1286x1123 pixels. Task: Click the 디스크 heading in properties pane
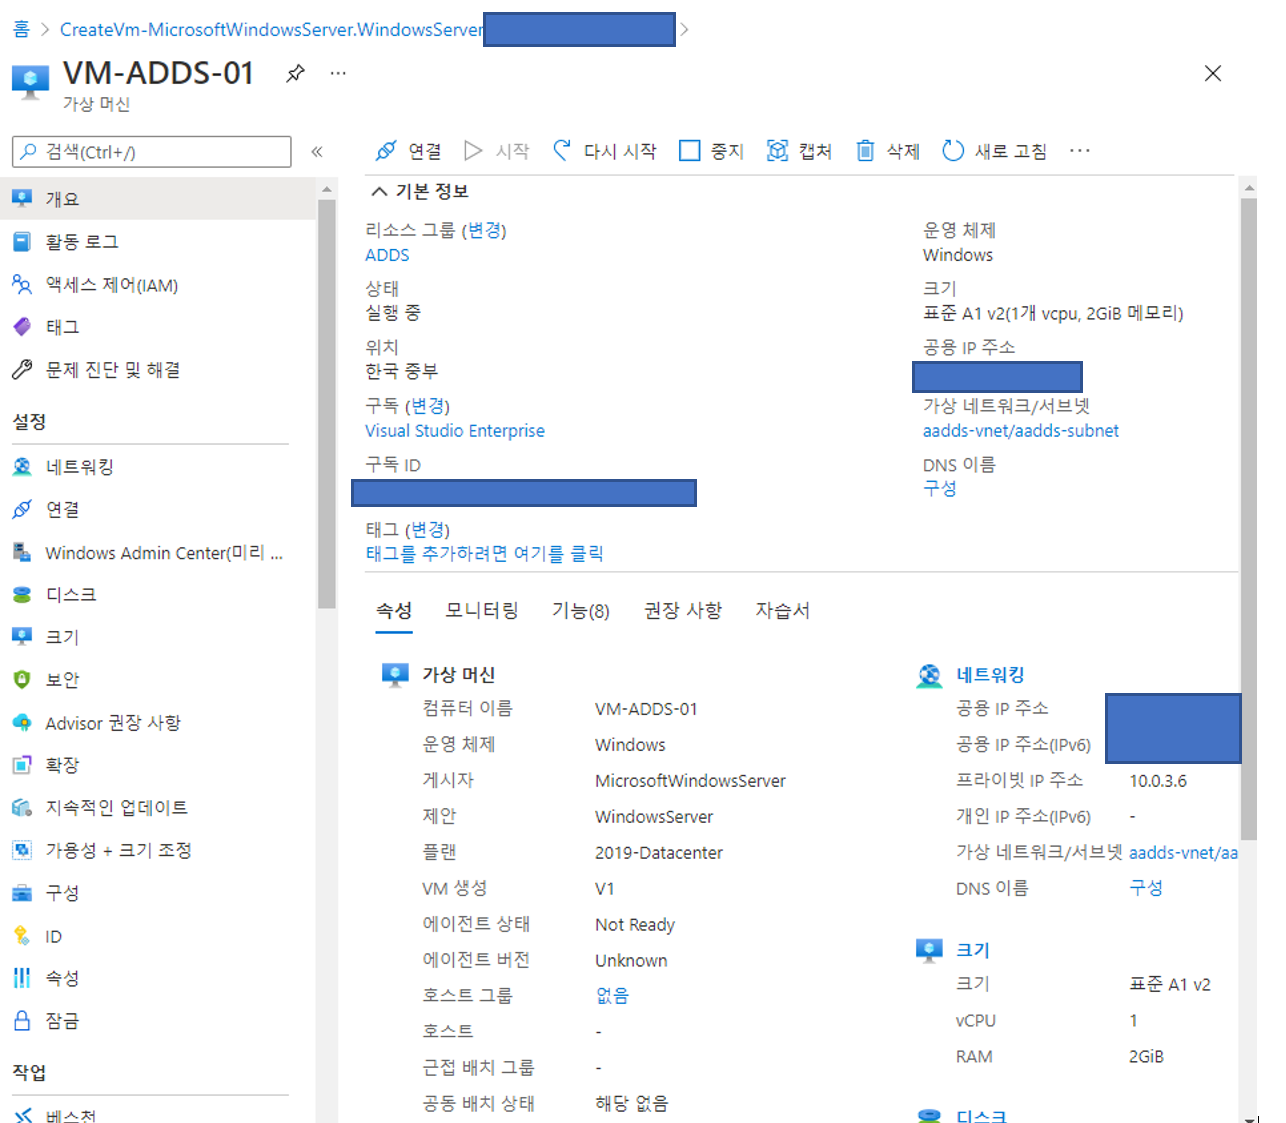pyautogui.click(x=981, y=1115)
